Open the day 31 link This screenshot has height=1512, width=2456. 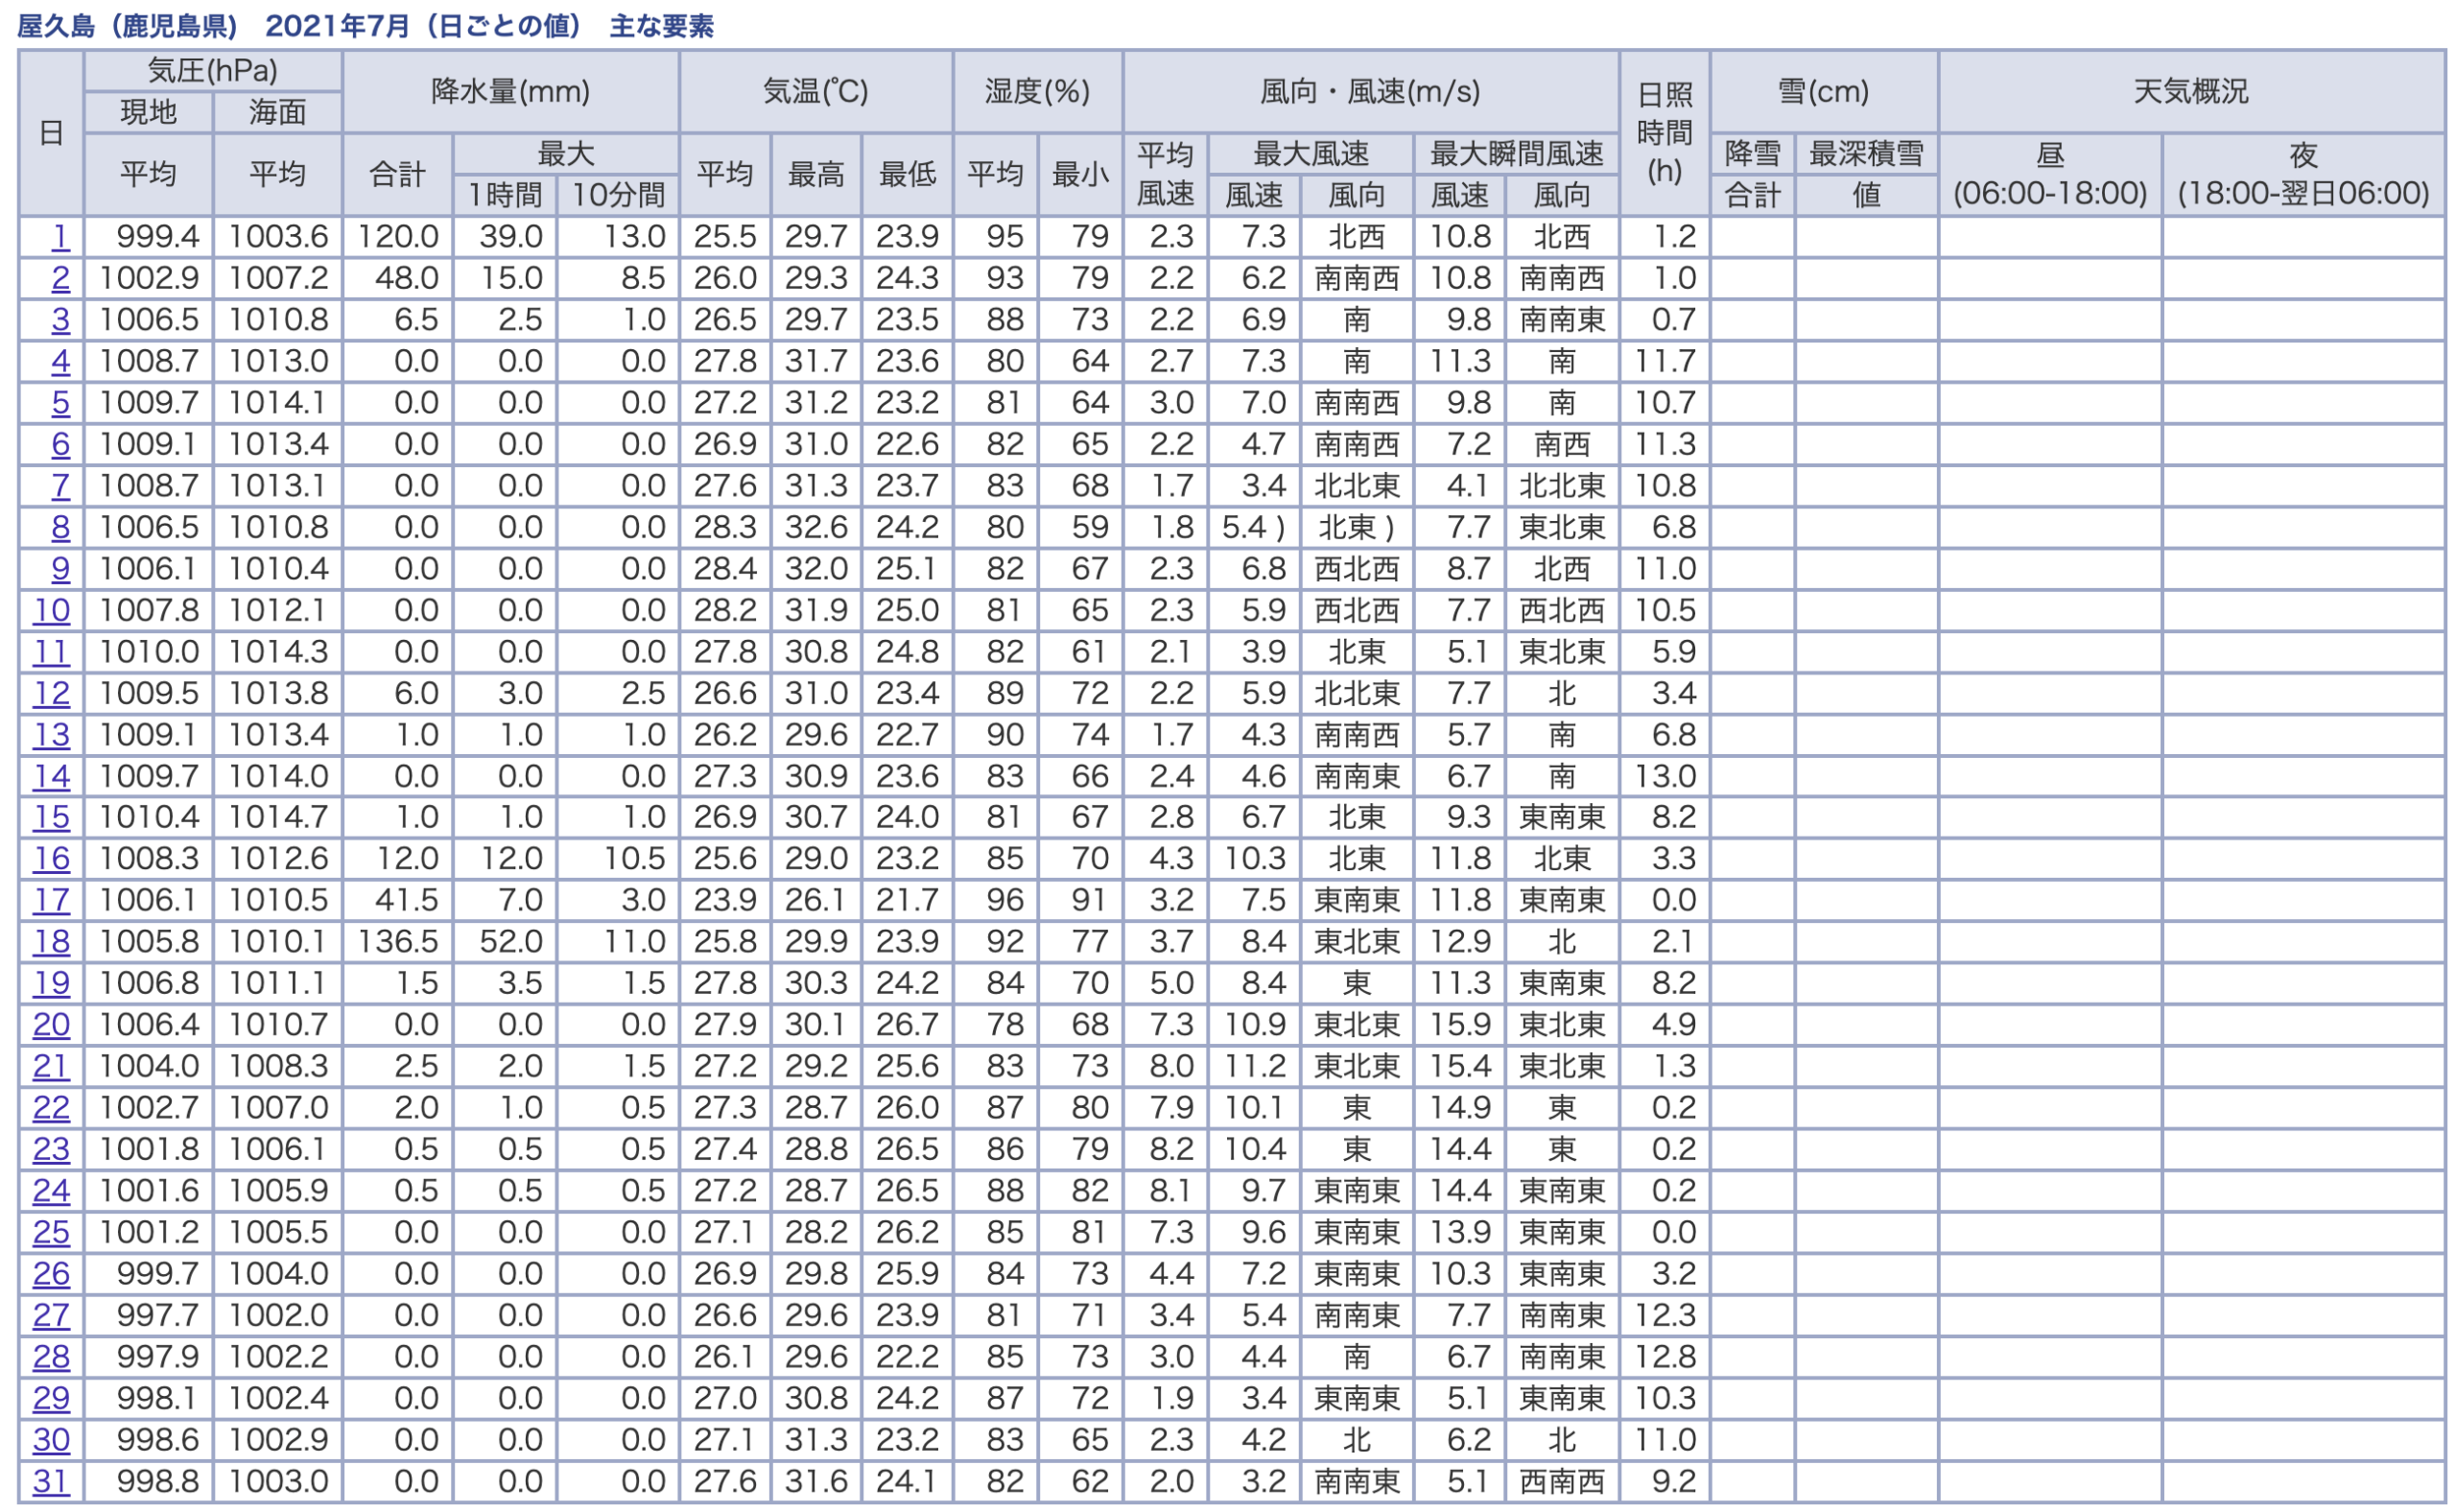[x=51, y=1481]
